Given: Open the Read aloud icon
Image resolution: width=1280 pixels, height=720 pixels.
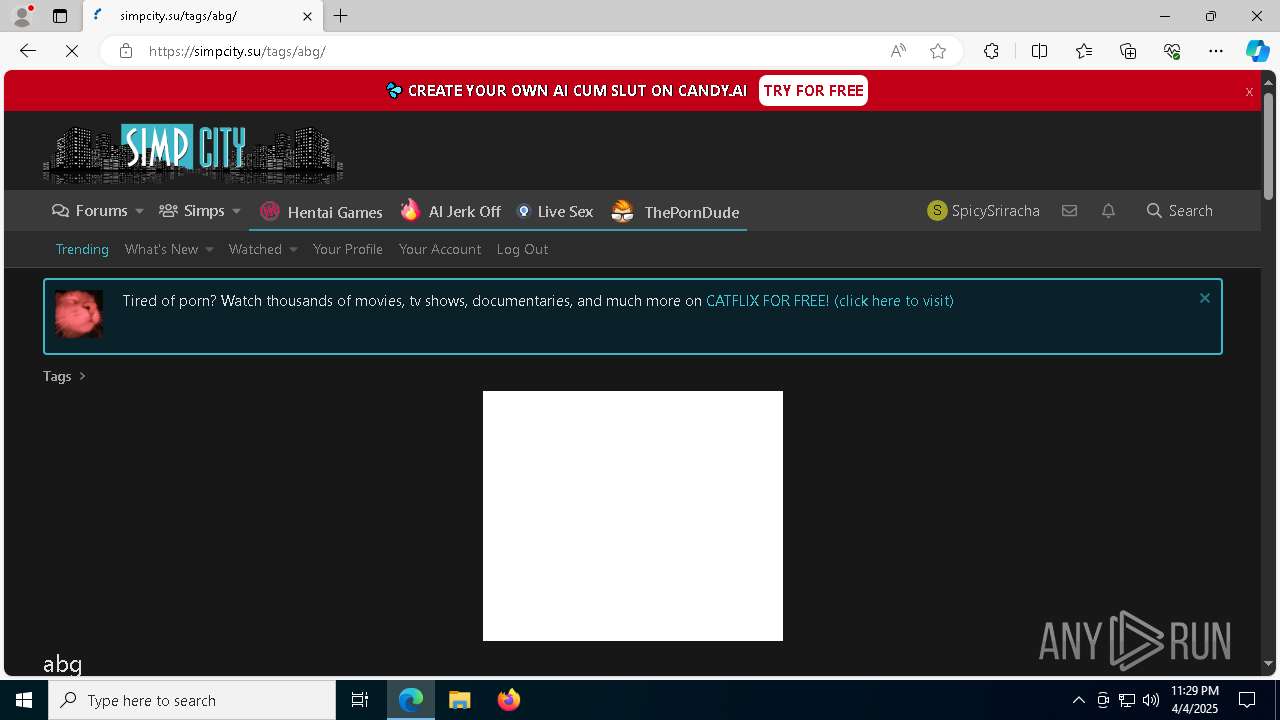Looking at the screenshot, I should (x=898, y=51).
